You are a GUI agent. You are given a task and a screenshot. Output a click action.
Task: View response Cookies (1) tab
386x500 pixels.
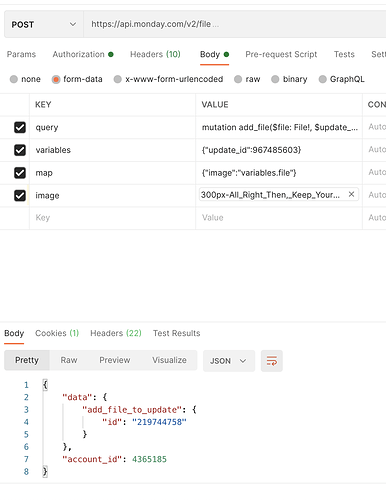(57, 333)
